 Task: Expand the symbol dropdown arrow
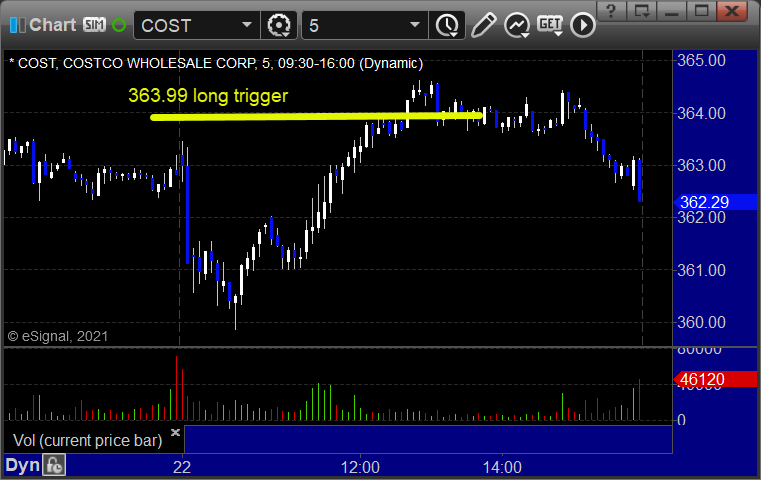click(247, 25)
